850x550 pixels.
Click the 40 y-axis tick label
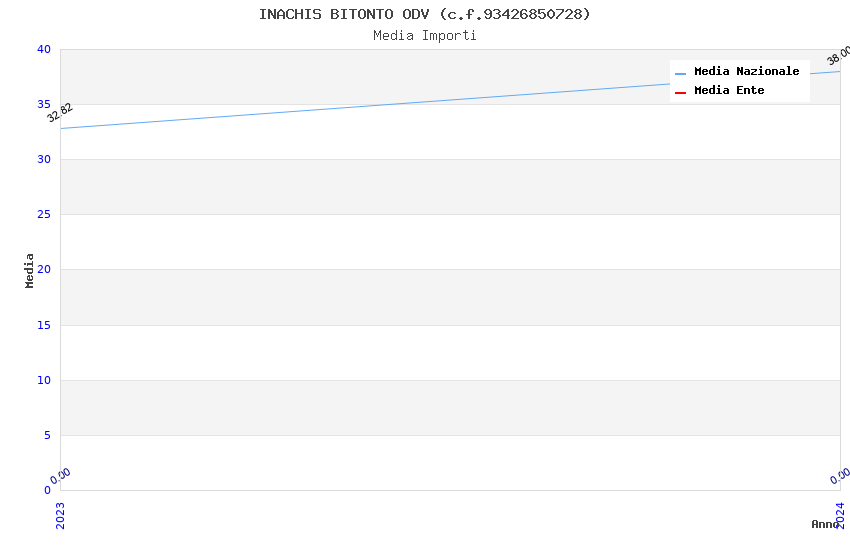point(43,50)
